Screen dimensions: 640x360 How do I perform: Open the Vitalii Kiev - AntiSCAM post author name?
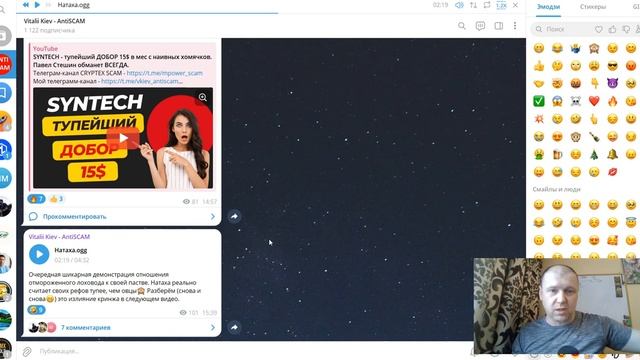coord(59,237)
